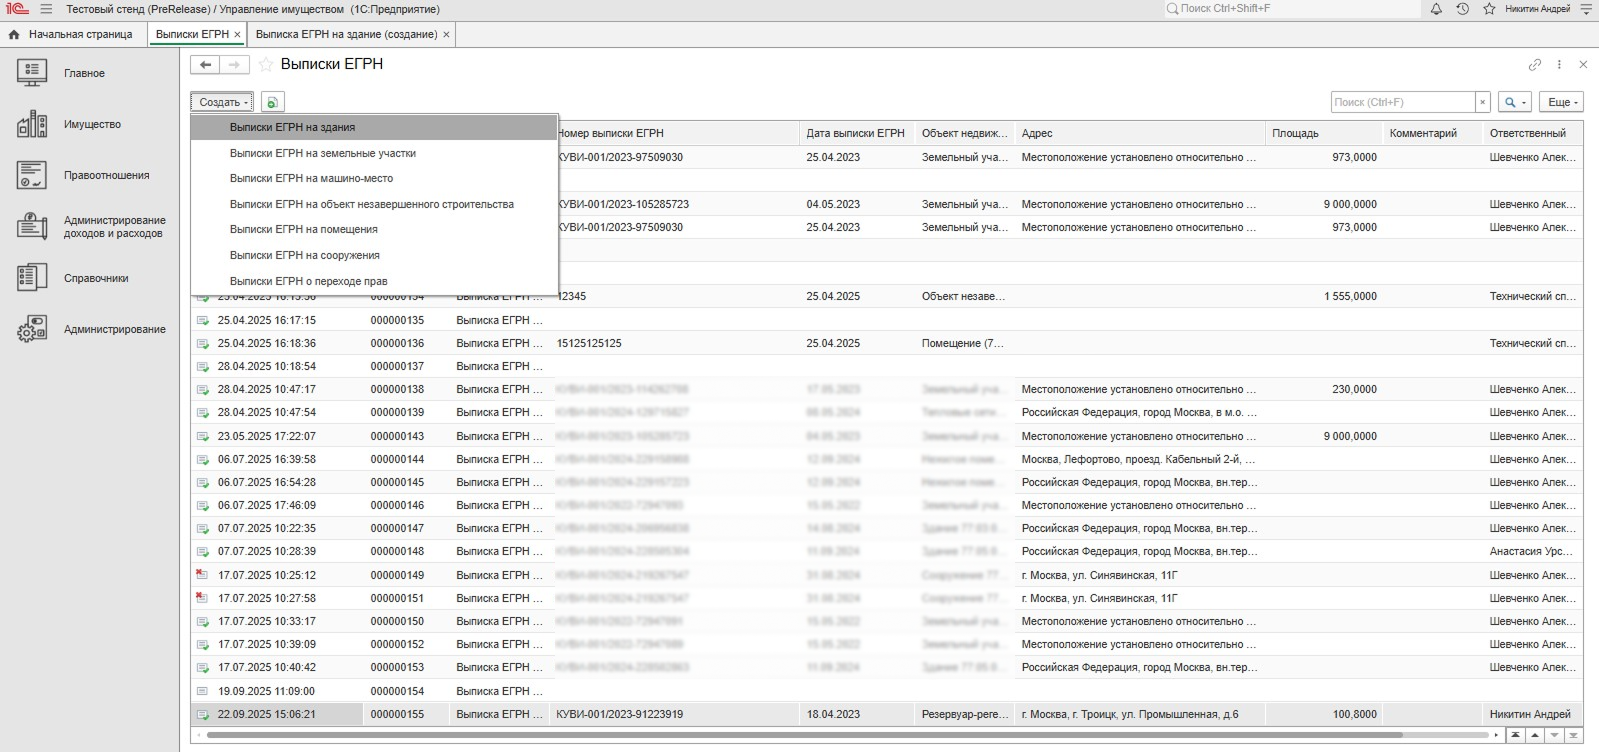
Task: Open the Справочники section
Action: click(96, 278)
